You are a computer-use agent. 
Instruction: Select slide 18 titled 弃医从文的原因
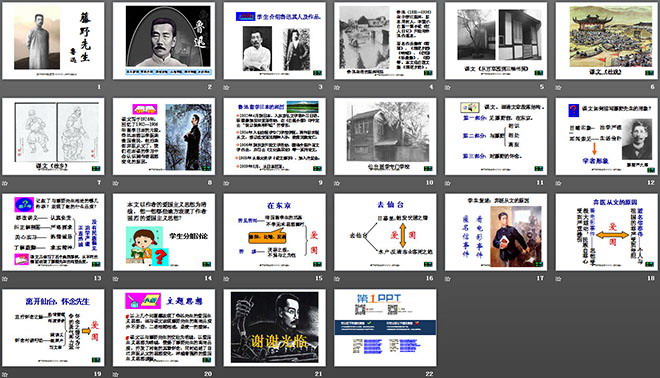(x=607, y=232)
